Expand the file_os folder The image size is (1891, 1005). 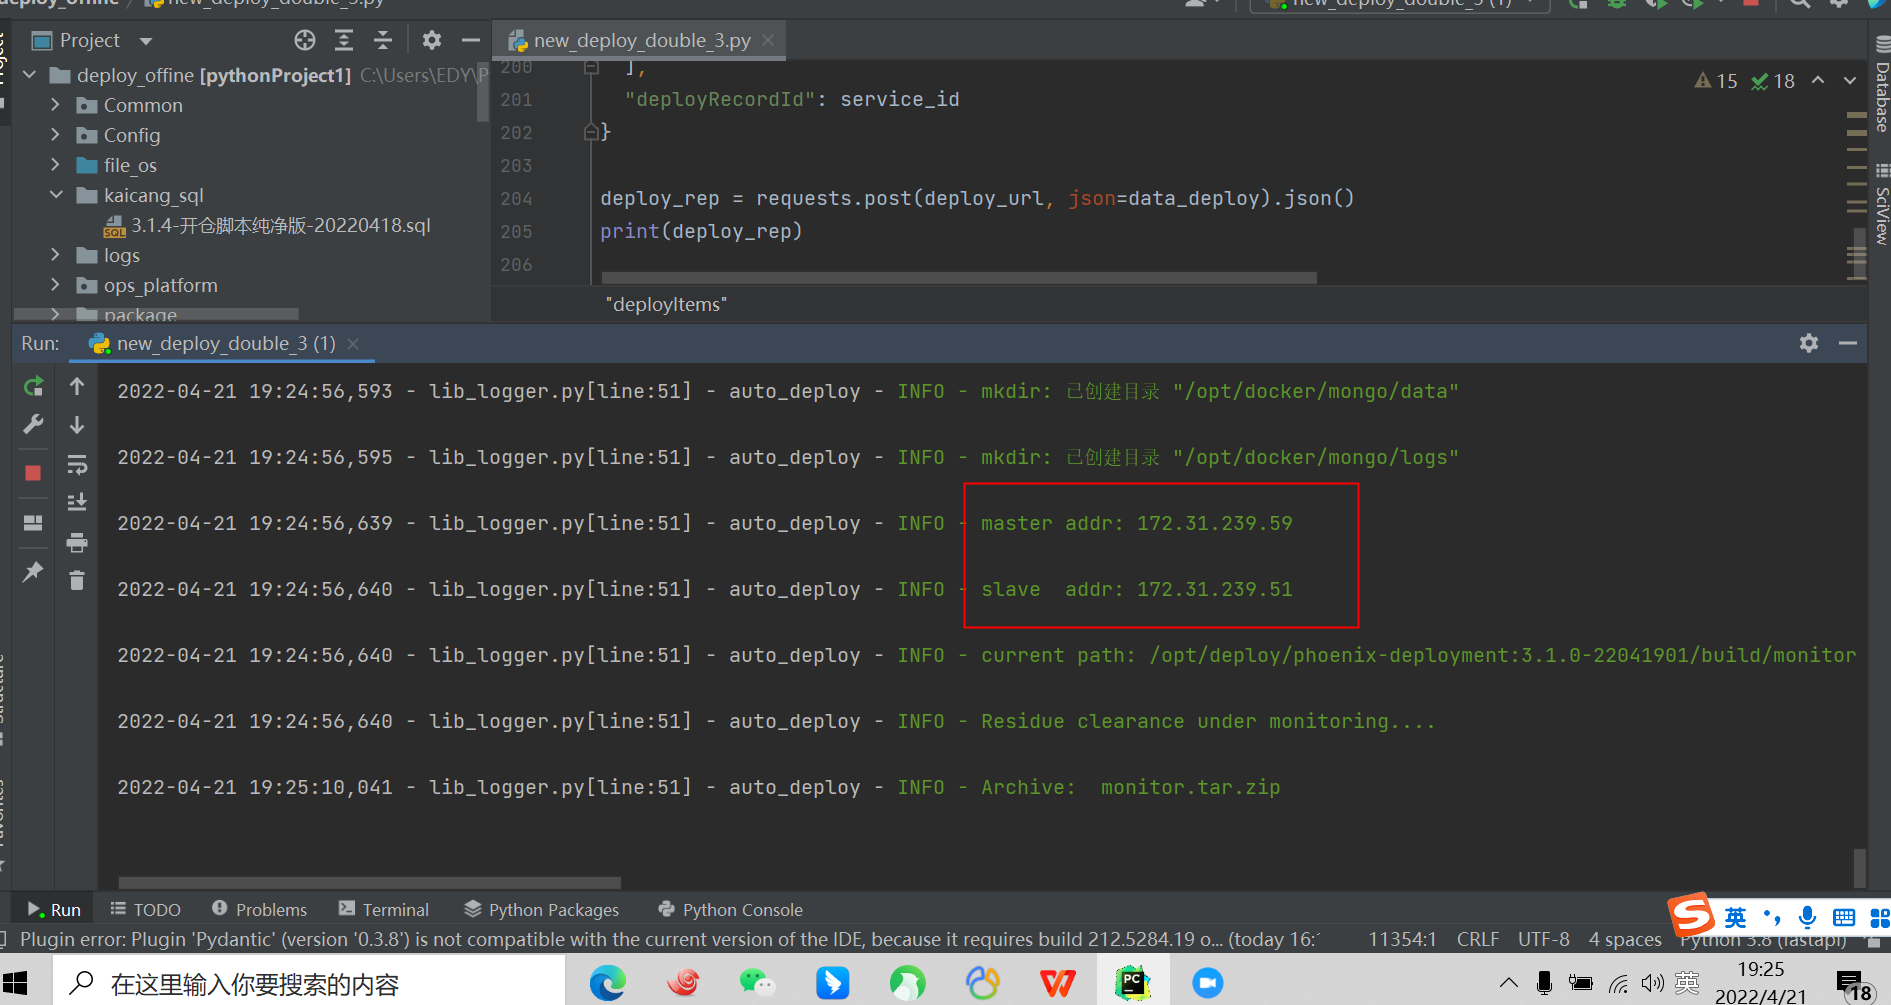coord(55,165)
